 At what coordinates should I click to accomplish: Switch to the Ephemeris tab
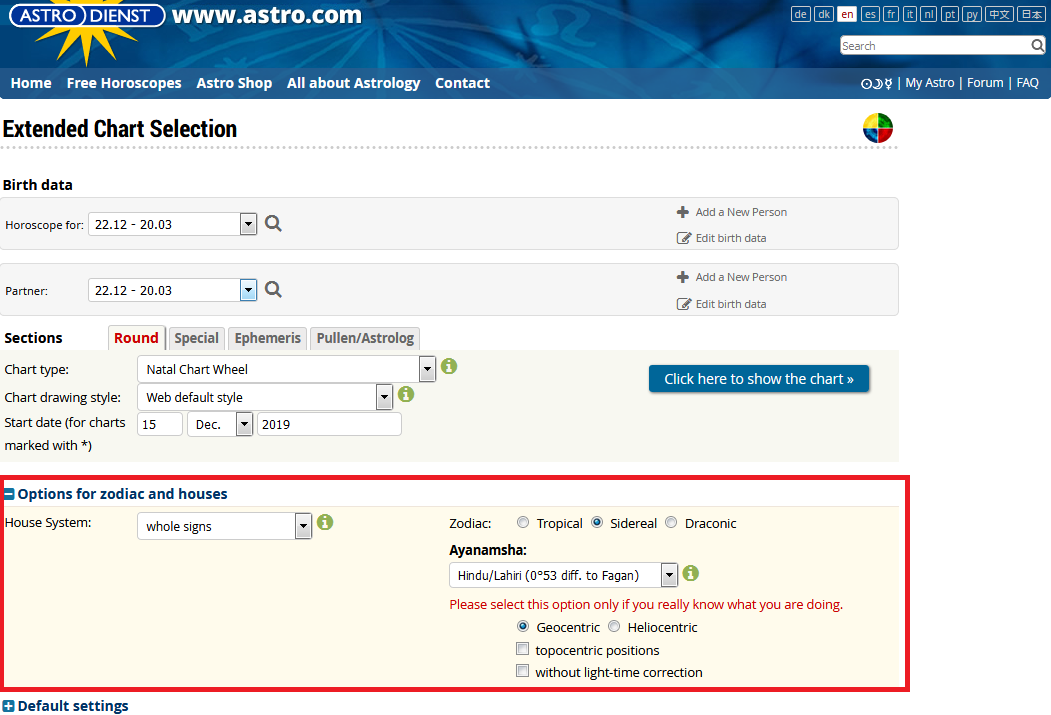tap(267, 338)
